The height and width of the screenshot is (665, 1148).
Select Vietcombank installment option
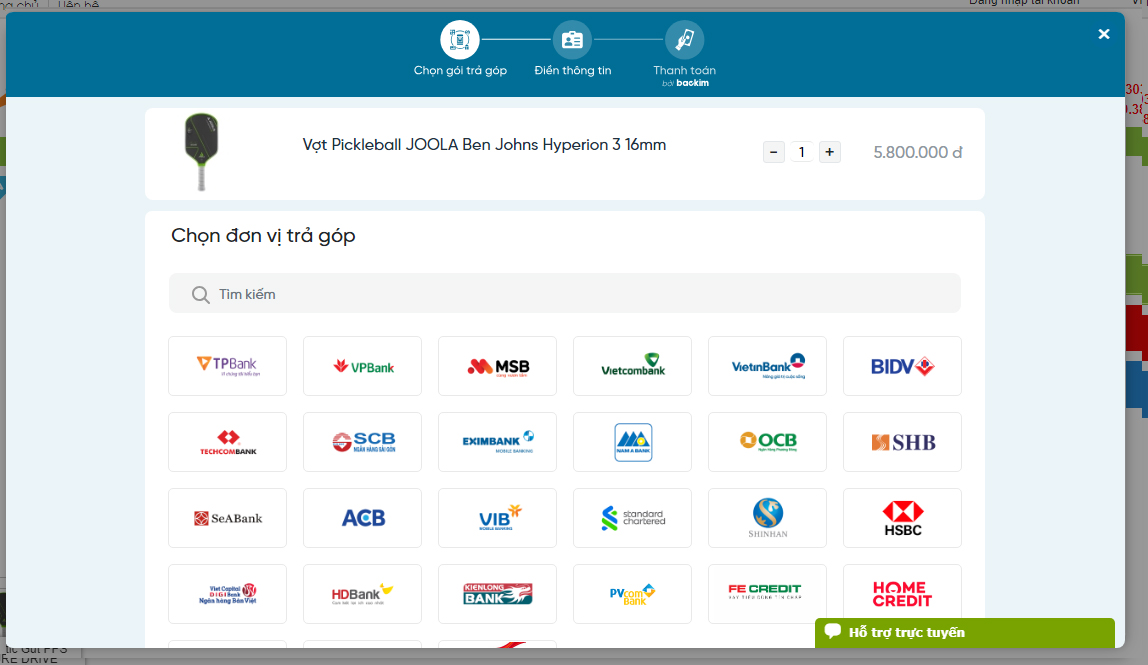pos(633,366)
